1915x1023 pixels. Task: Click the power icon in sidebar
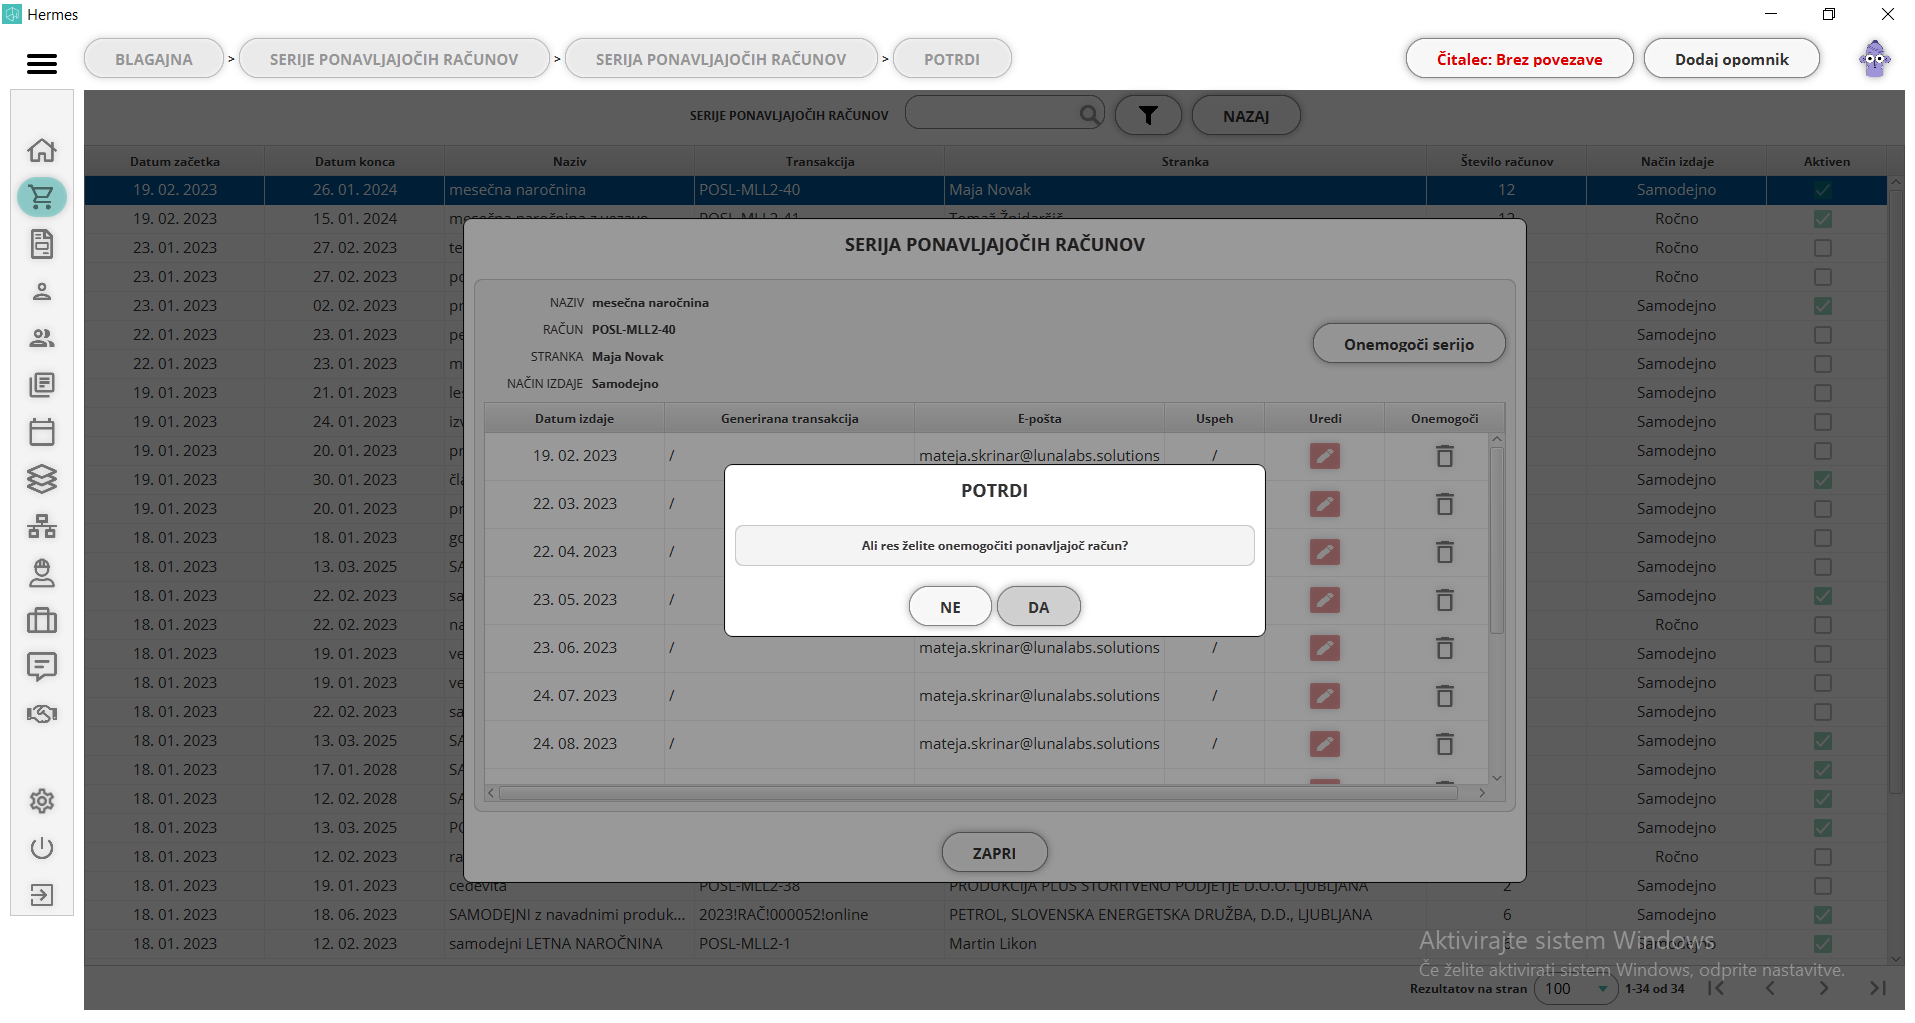tap(42, 848)
